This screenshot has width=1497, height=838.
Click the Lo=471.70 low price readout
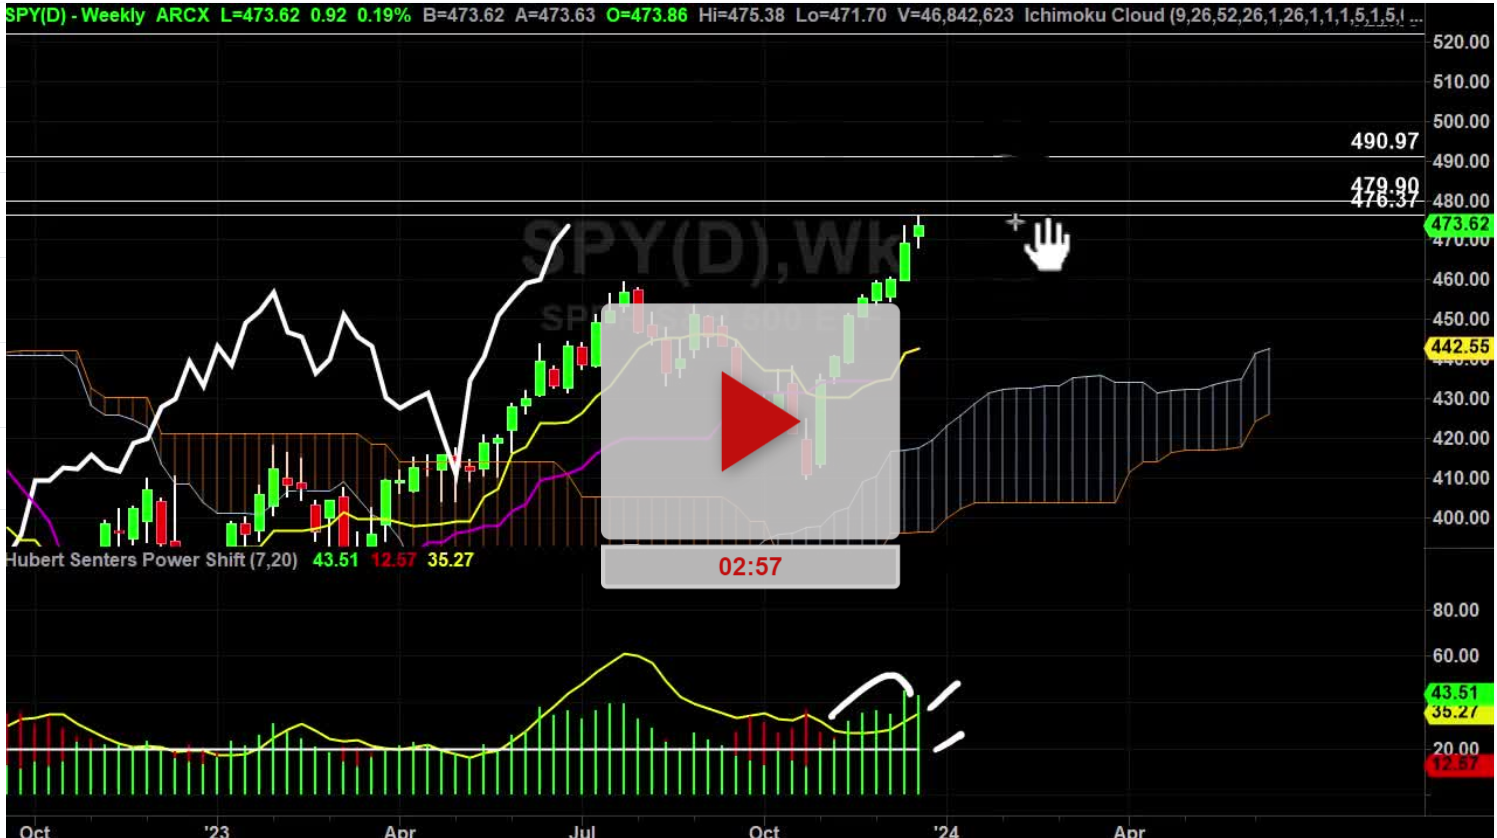[x=842, y=15]
